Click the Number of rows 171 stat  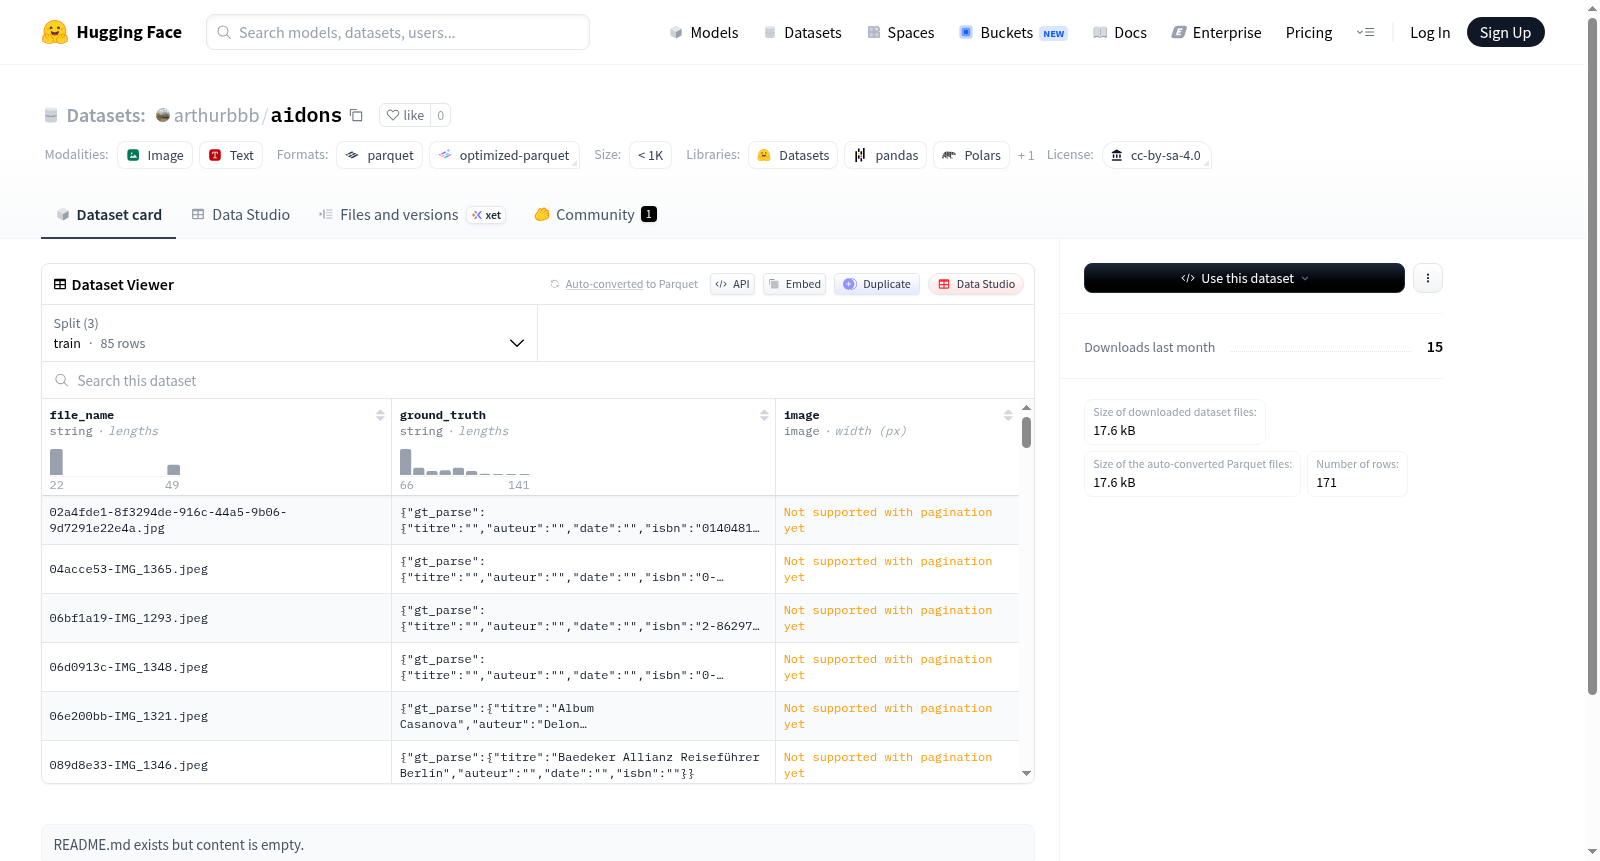[1357, 473]
